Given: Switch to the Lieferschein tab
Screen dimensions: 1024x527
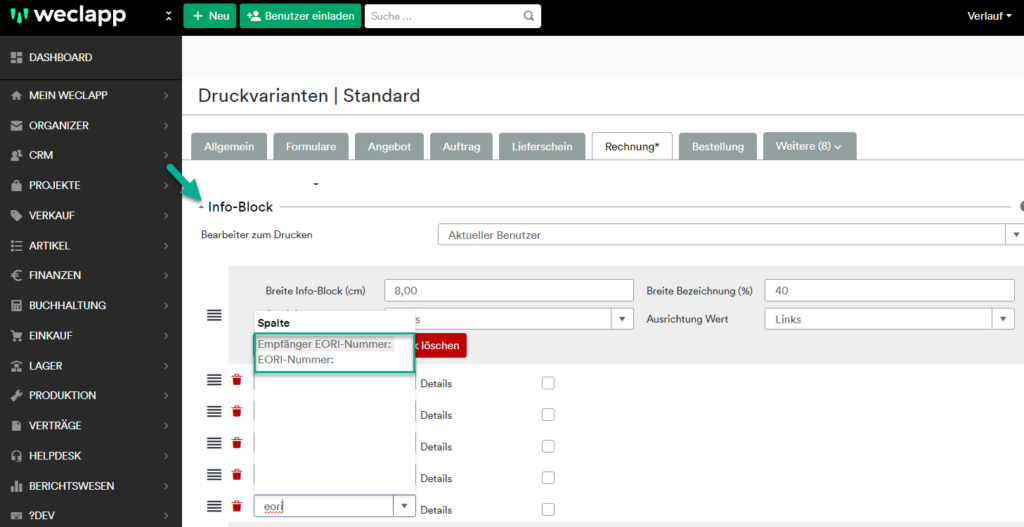Looking at the screenshot, I should (x=542, y=146).
